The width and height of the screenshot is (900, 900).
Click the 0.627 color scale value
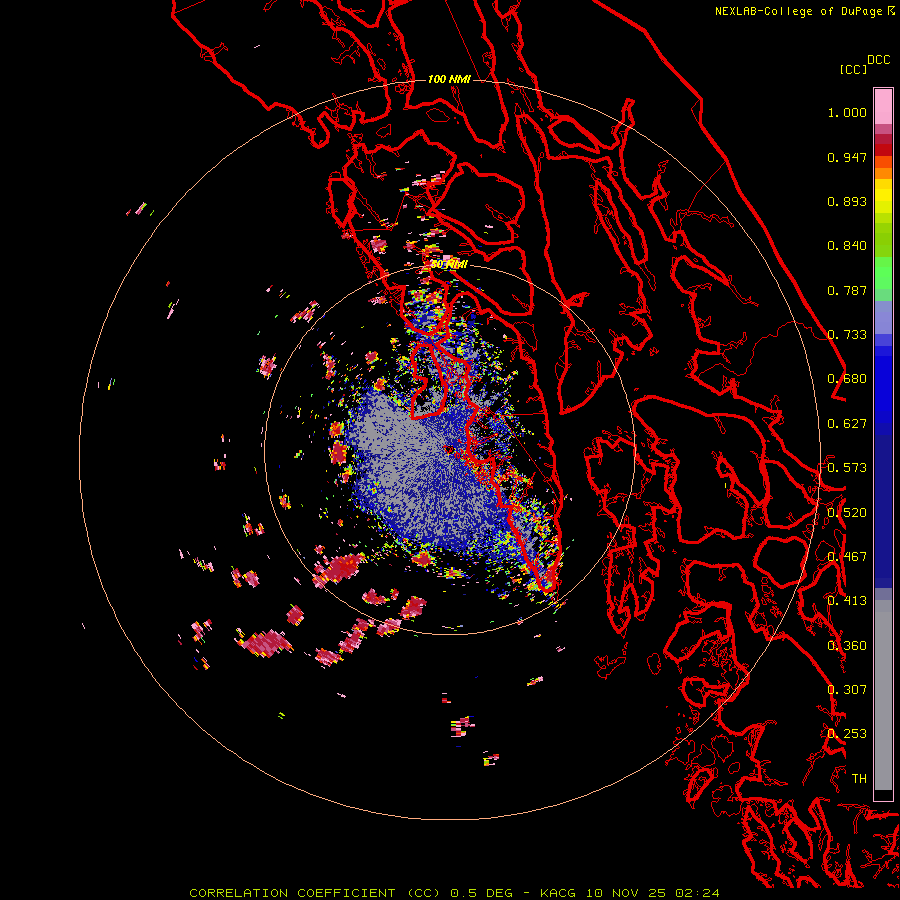(847, 424)
